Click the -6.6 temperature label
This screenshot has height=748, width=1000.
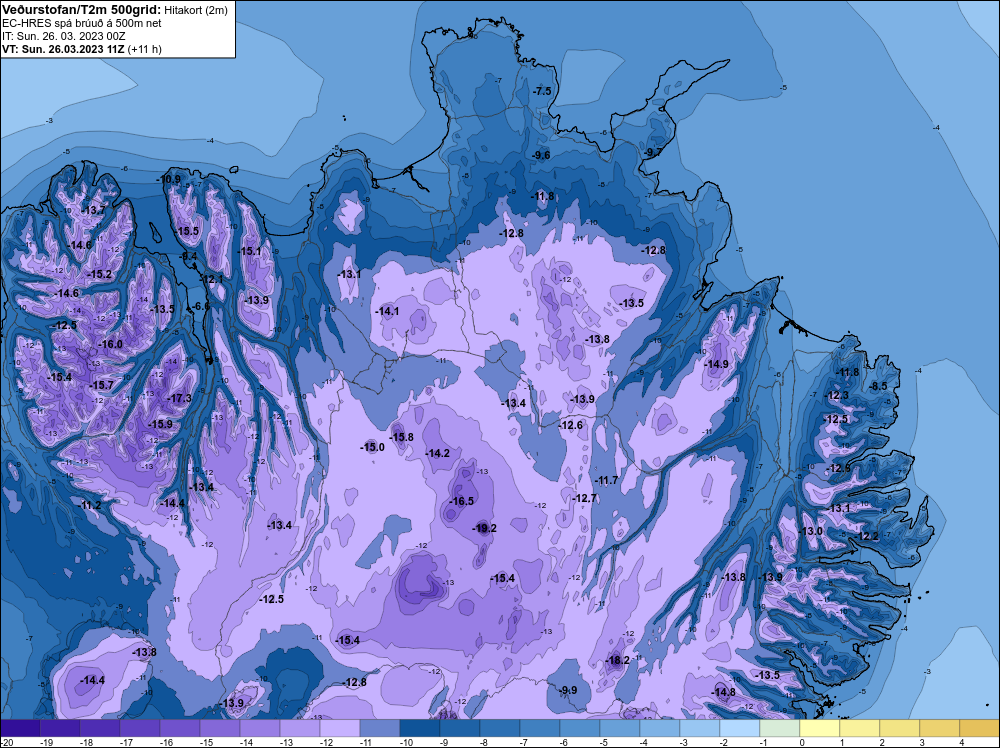(200, 306)
